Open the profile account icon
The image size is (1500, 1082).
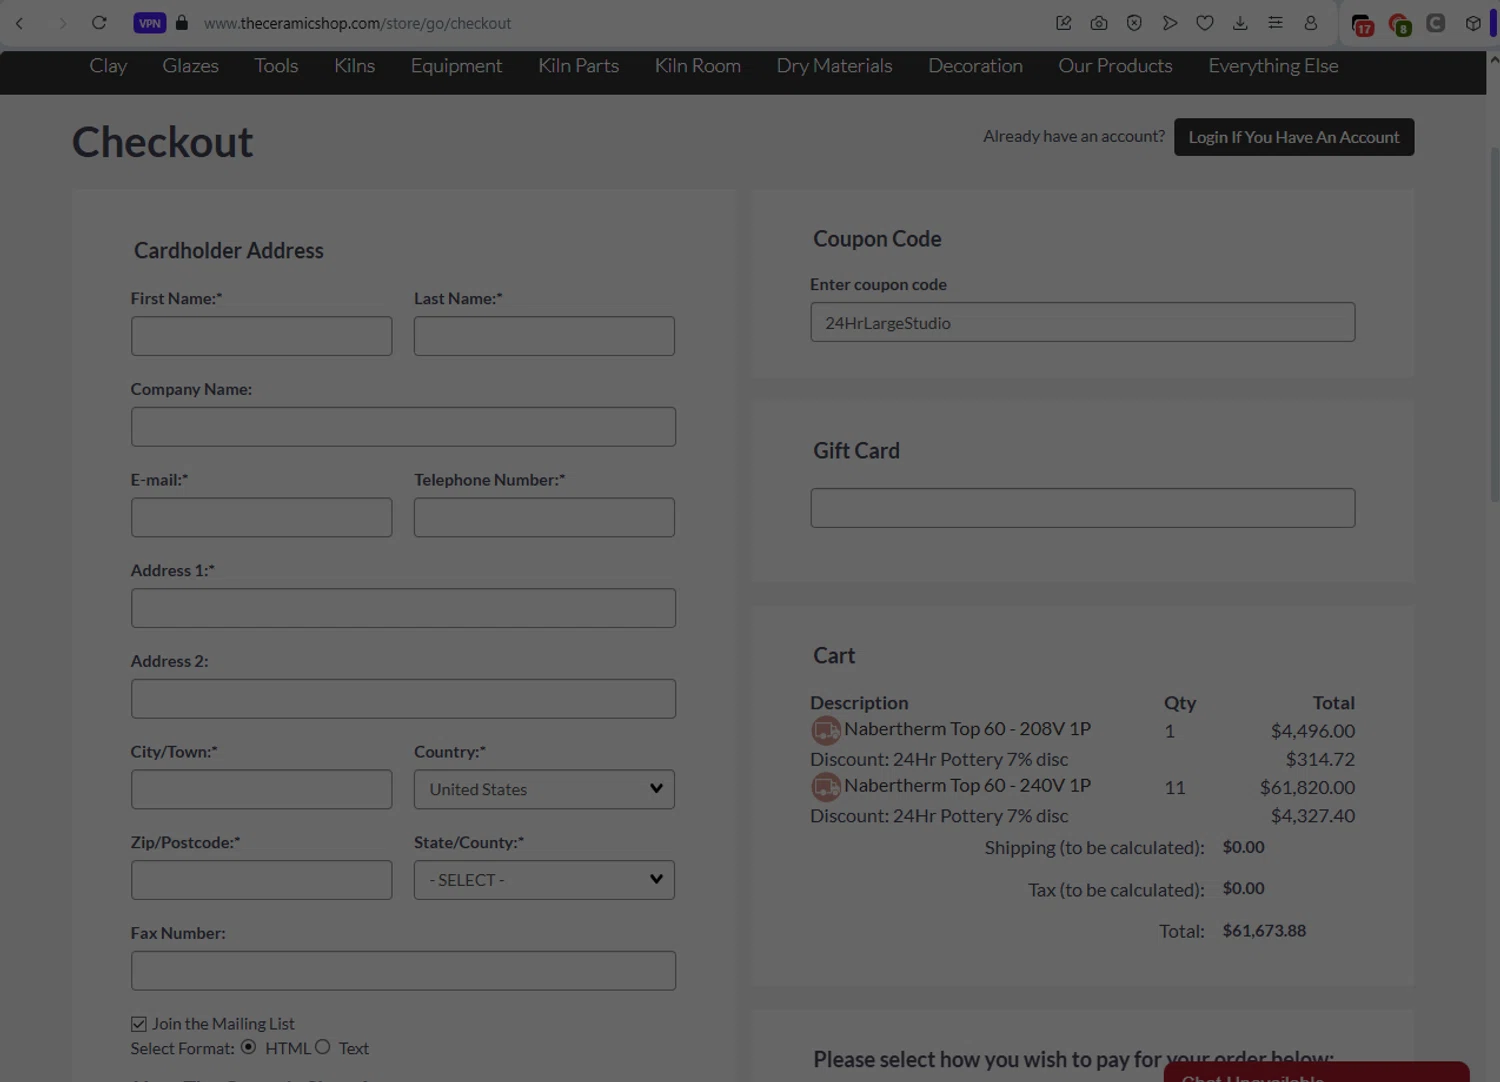[x=1310, y=23]
